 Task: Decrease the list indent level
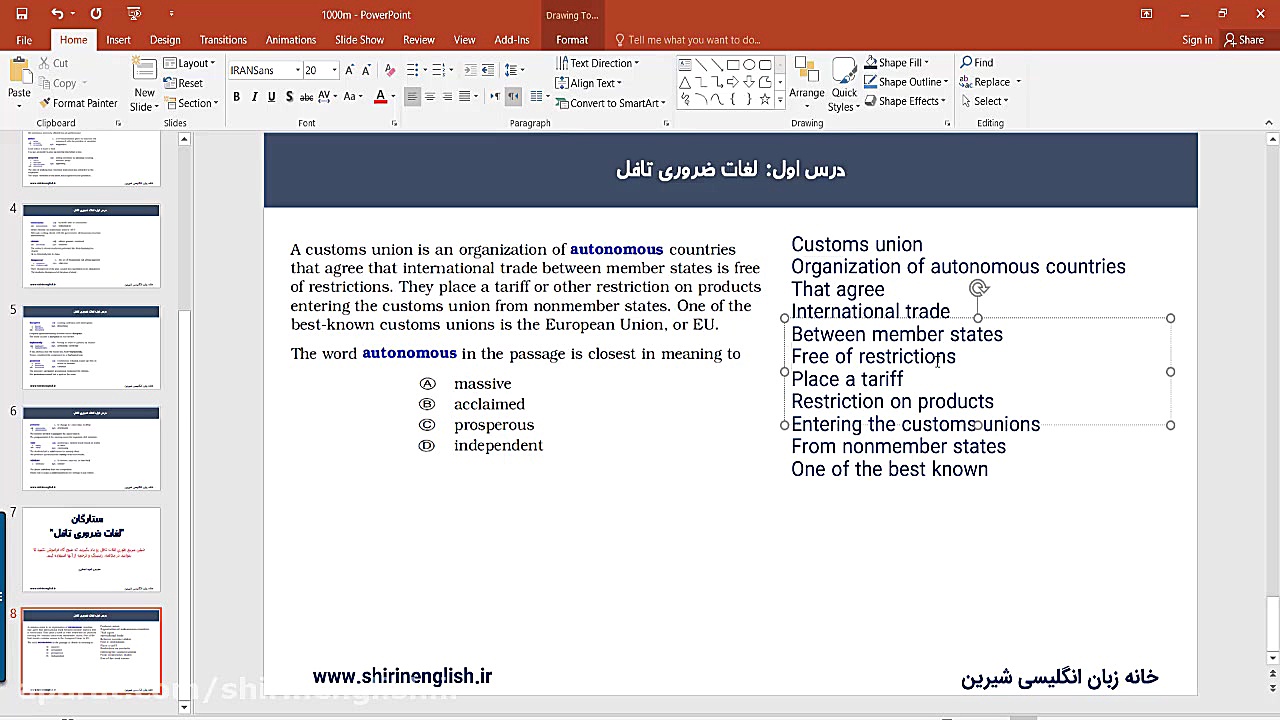pos(470,70)
